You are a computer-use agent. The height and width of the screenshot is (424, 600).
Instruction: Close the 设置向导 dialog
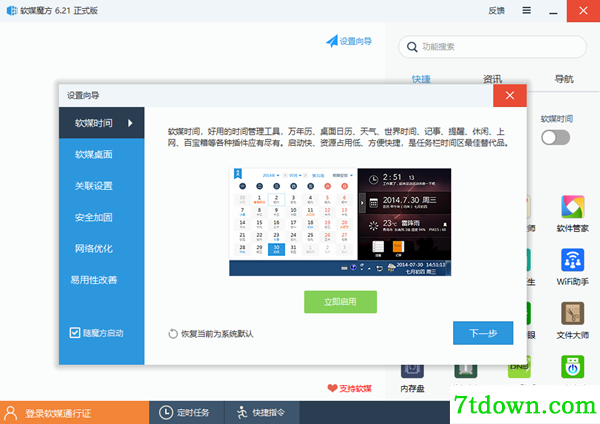tap(510, 95)
